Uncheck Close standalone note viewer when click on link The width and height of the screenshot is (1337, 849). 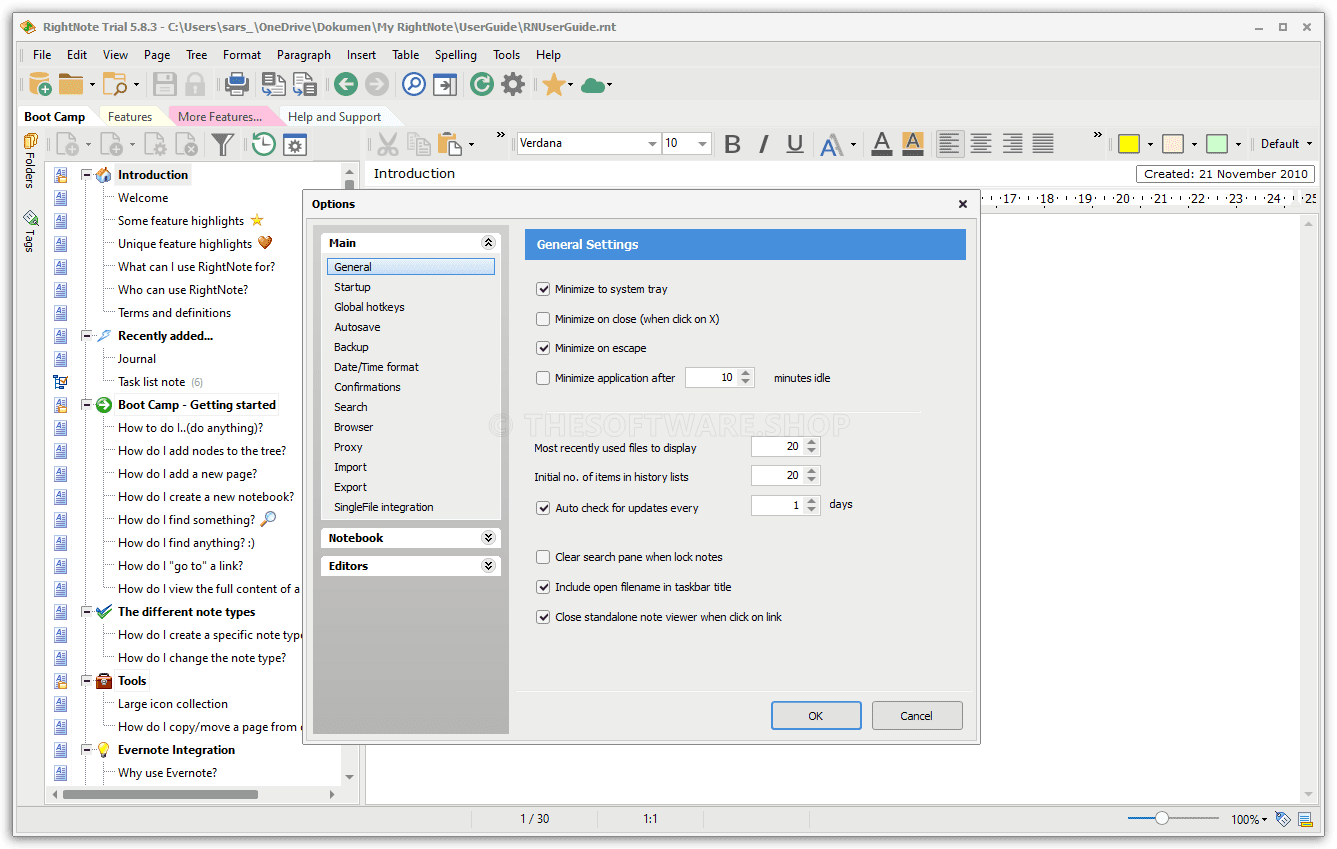(543, 617)
